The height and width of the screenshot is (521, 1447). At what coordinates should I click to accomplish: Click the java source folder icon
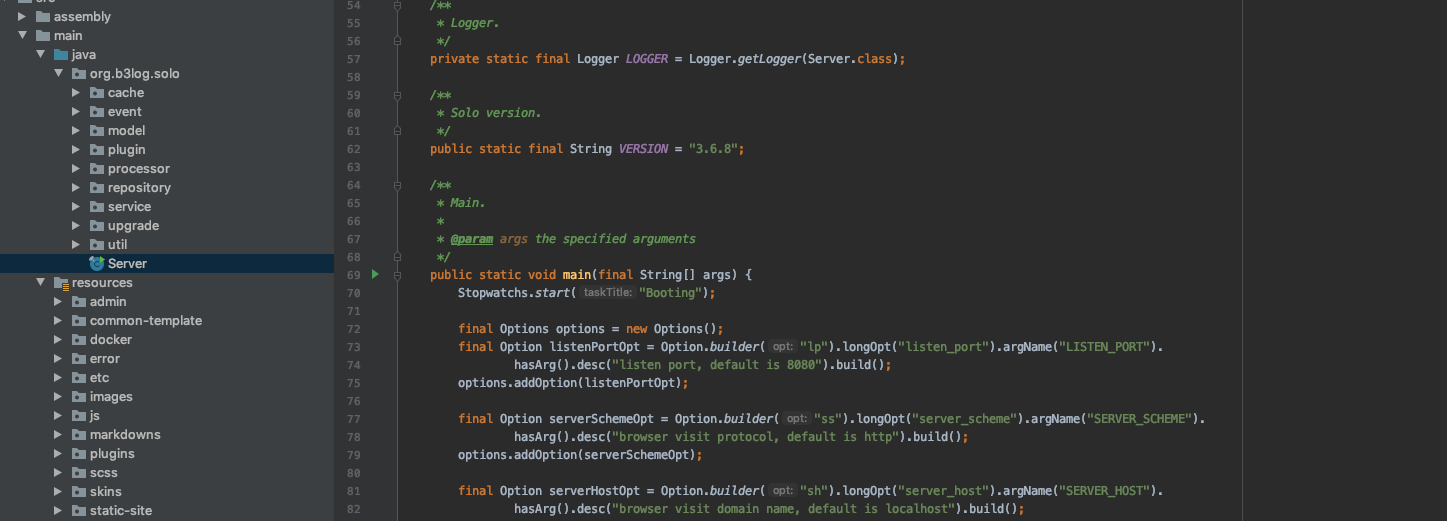tap(61, 55)
